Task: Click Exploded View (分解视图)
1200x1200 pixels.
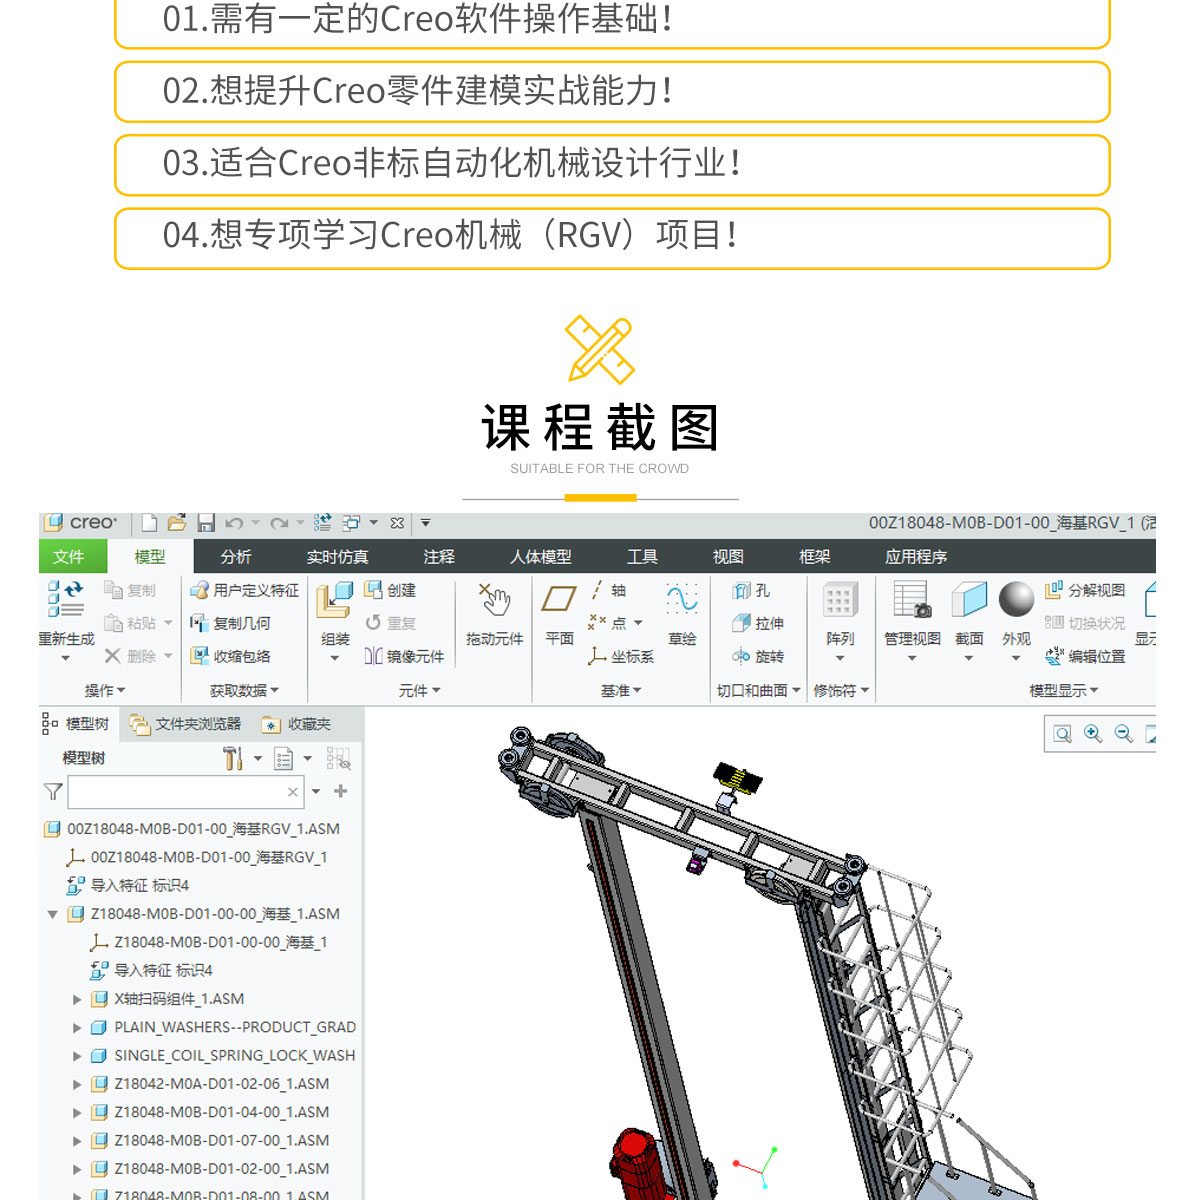Action: pyautogui.click(x=1085, y=591)
